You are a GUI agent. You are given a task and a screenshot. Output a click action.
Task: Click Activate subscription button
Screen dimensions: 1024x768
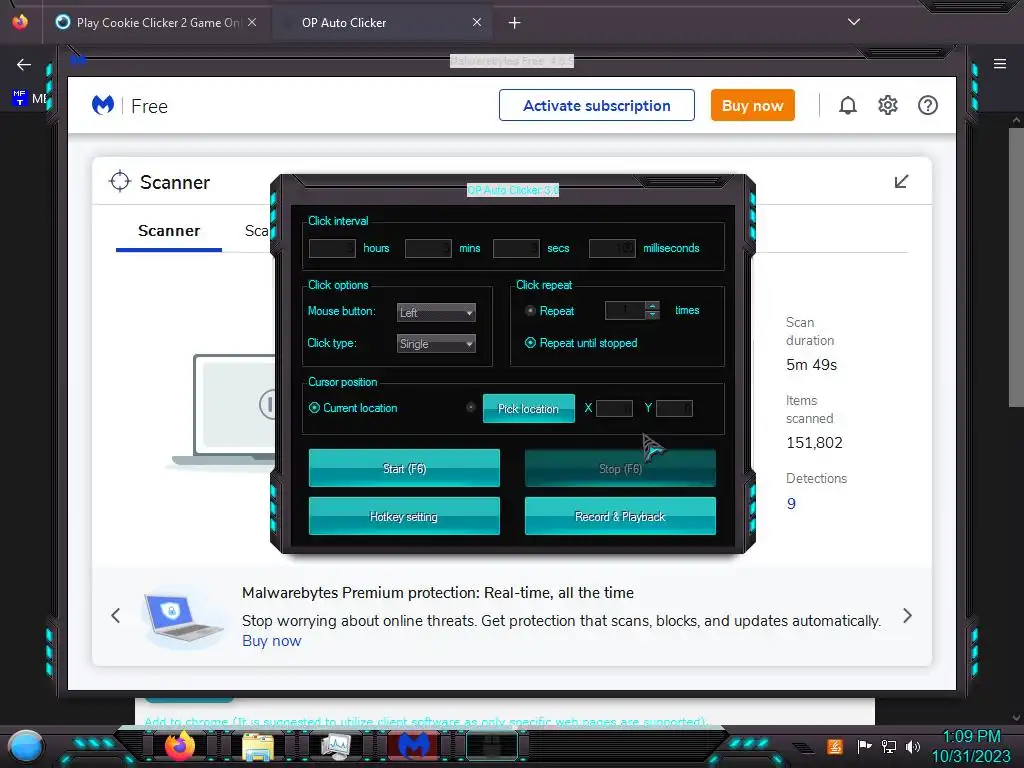(x=597, y=105)
